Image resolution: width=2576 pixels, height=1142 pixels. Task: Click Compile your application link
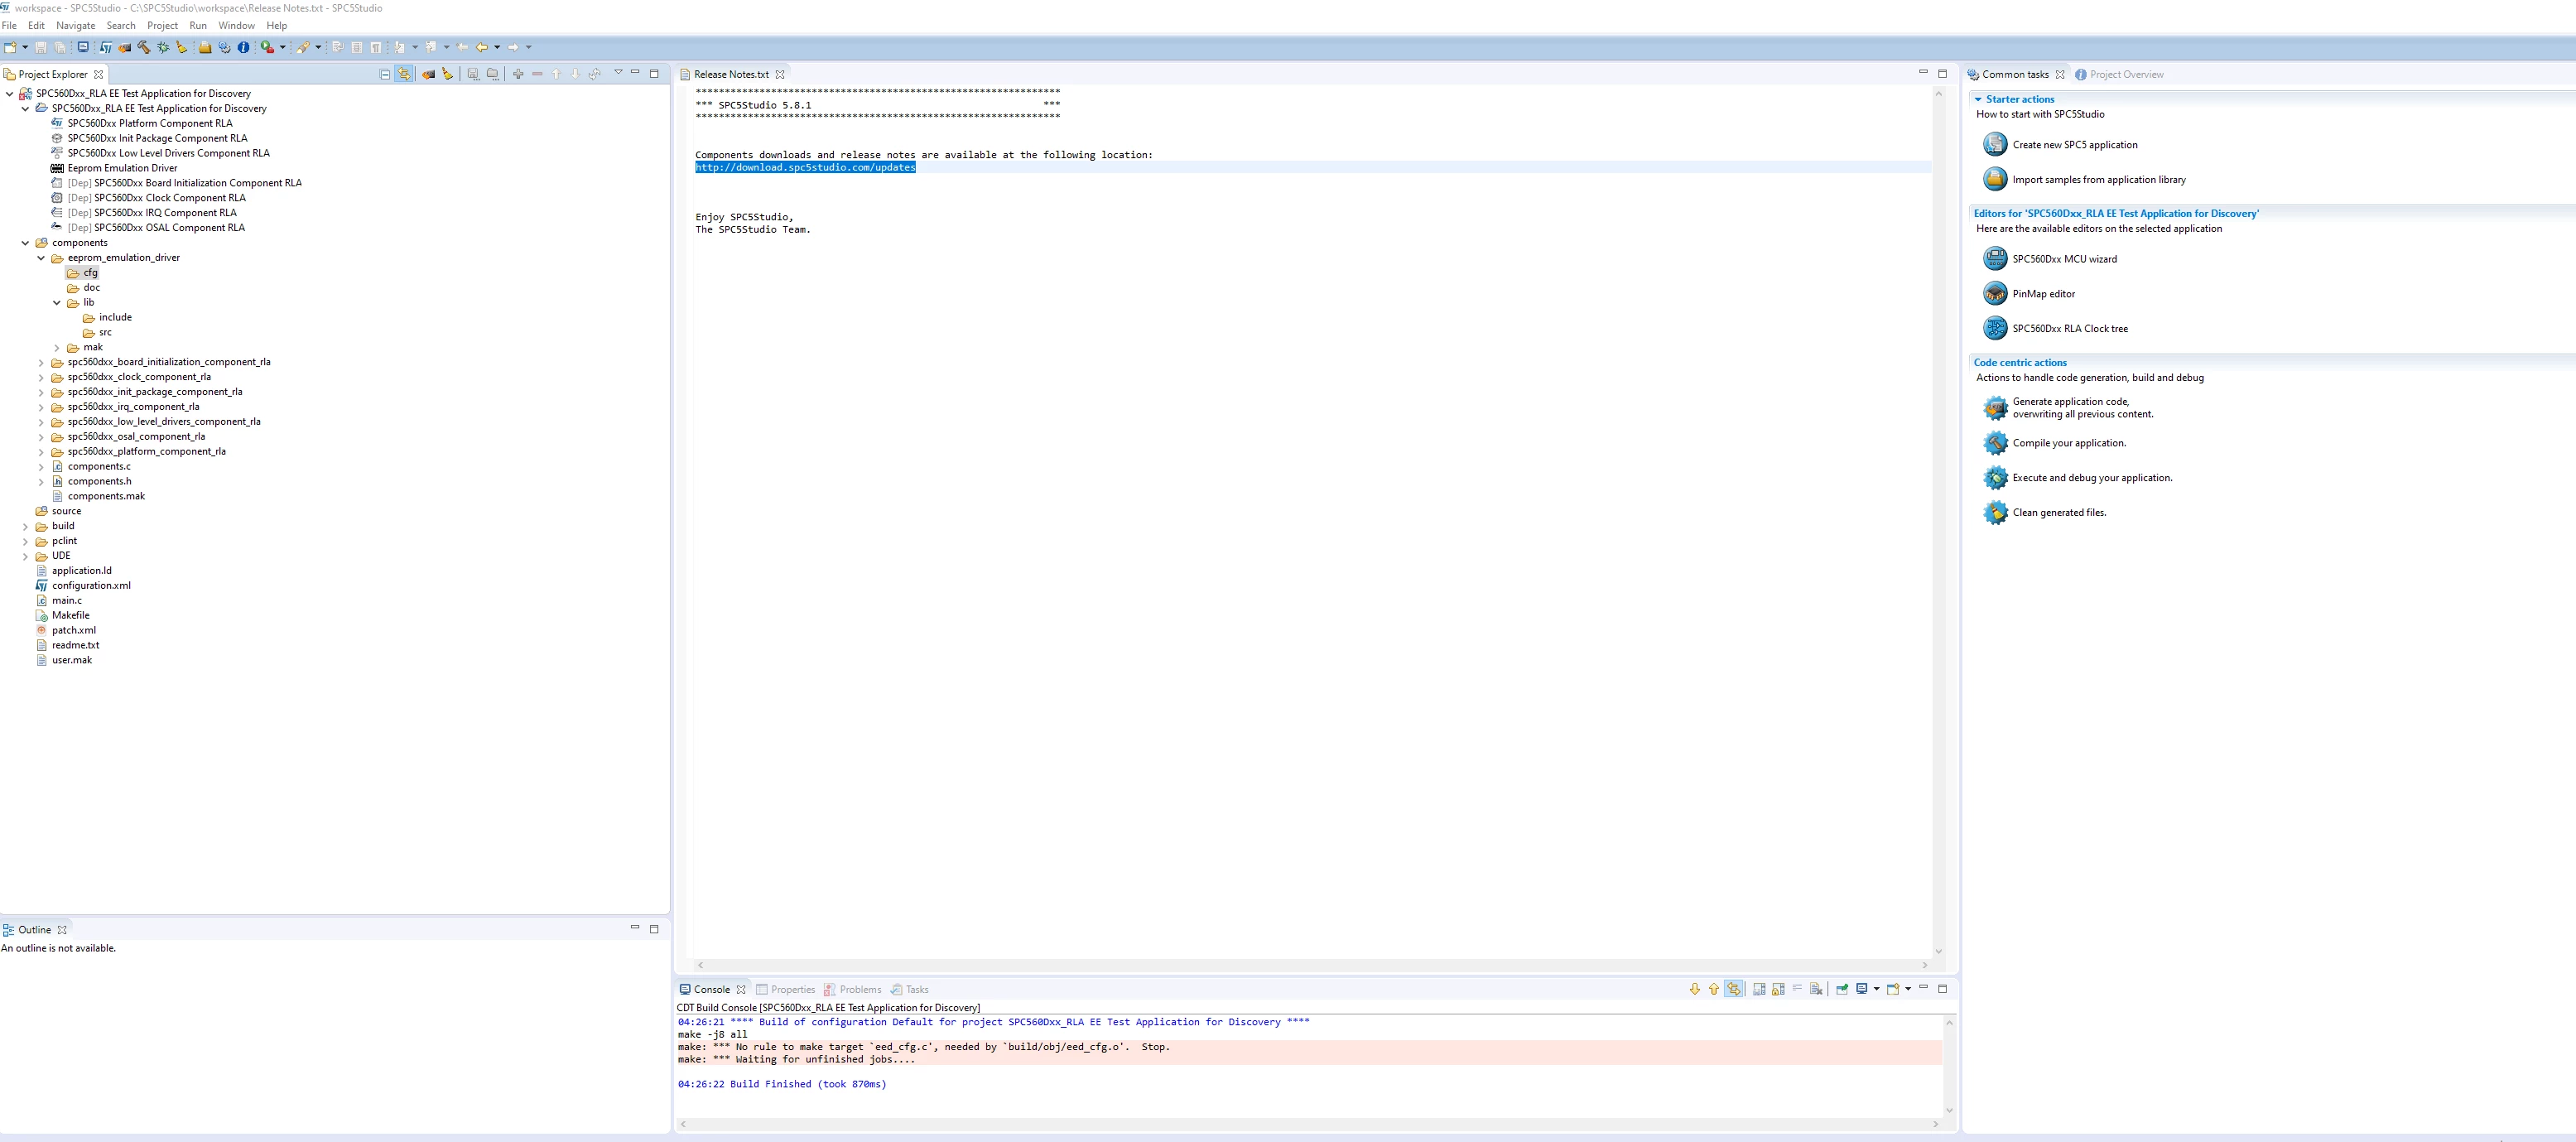(x=2069, y=443)
